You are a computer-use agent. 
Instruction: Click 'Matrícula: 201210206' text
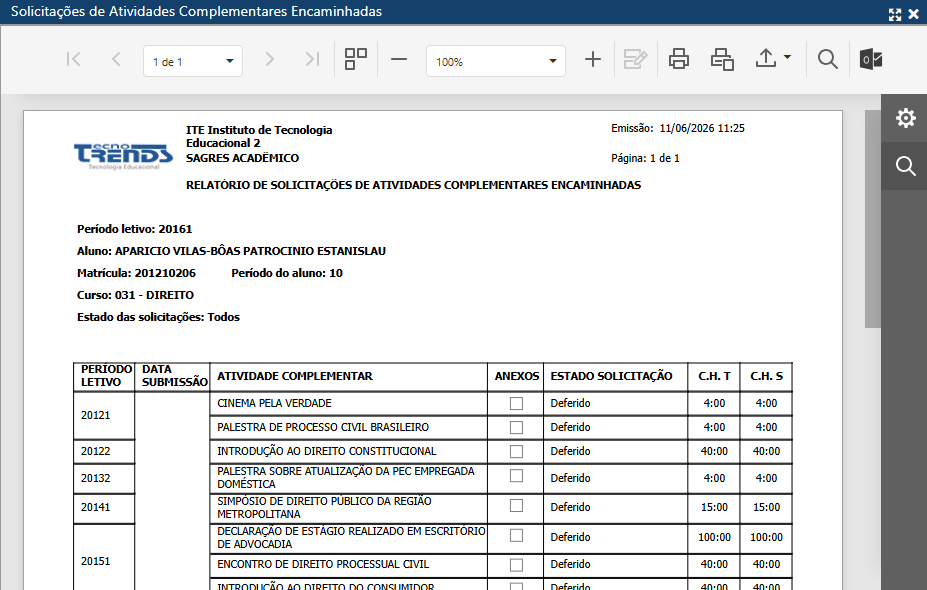[x=136, y=273]
